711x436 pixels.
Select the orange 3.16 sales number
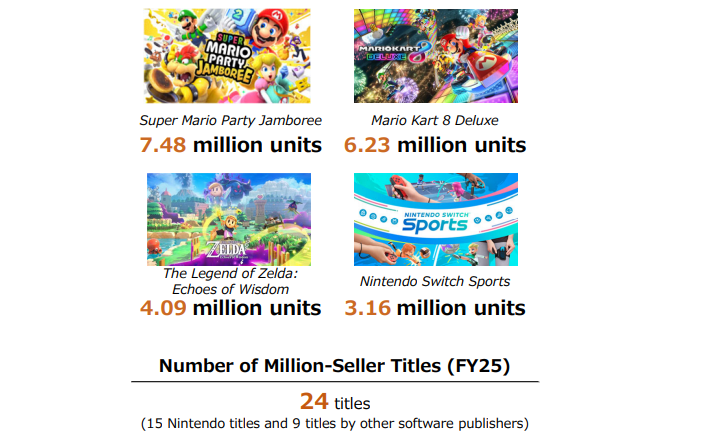(x=367, y=307)
